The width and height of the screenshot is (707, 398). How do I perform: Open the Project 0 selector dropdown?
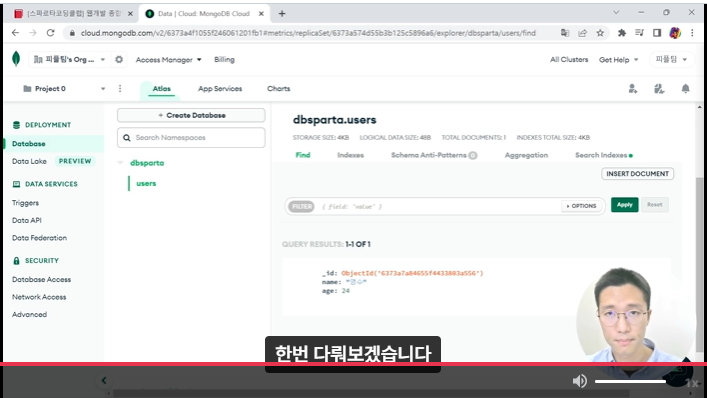click(x=64, y=89)
